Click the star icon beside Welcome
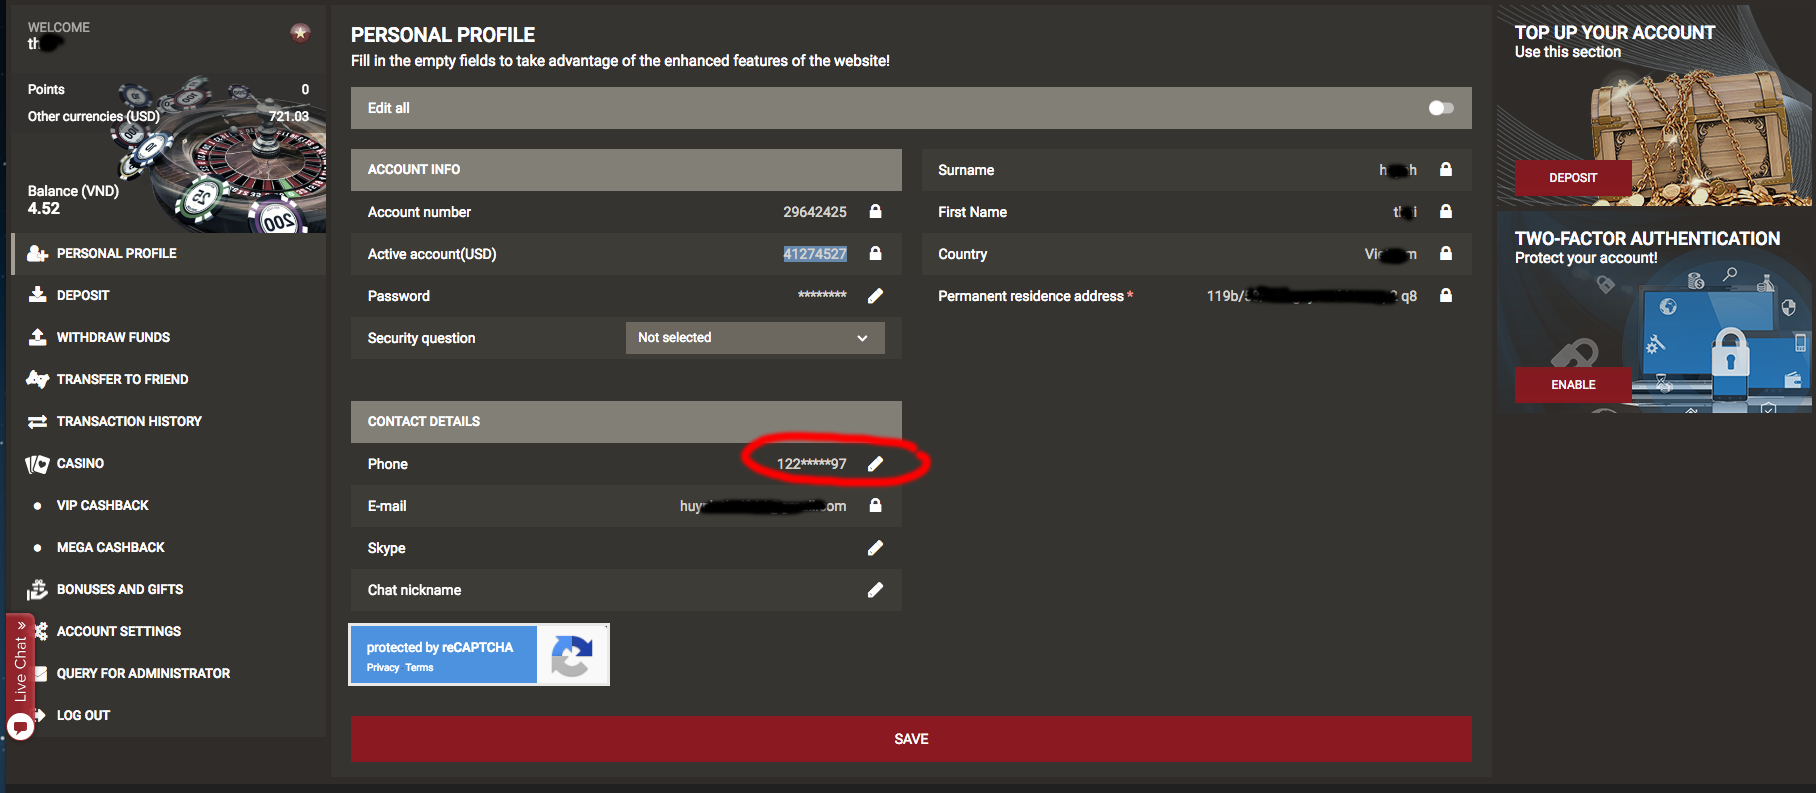1816x793 pixels. click(x=300, y=33)
